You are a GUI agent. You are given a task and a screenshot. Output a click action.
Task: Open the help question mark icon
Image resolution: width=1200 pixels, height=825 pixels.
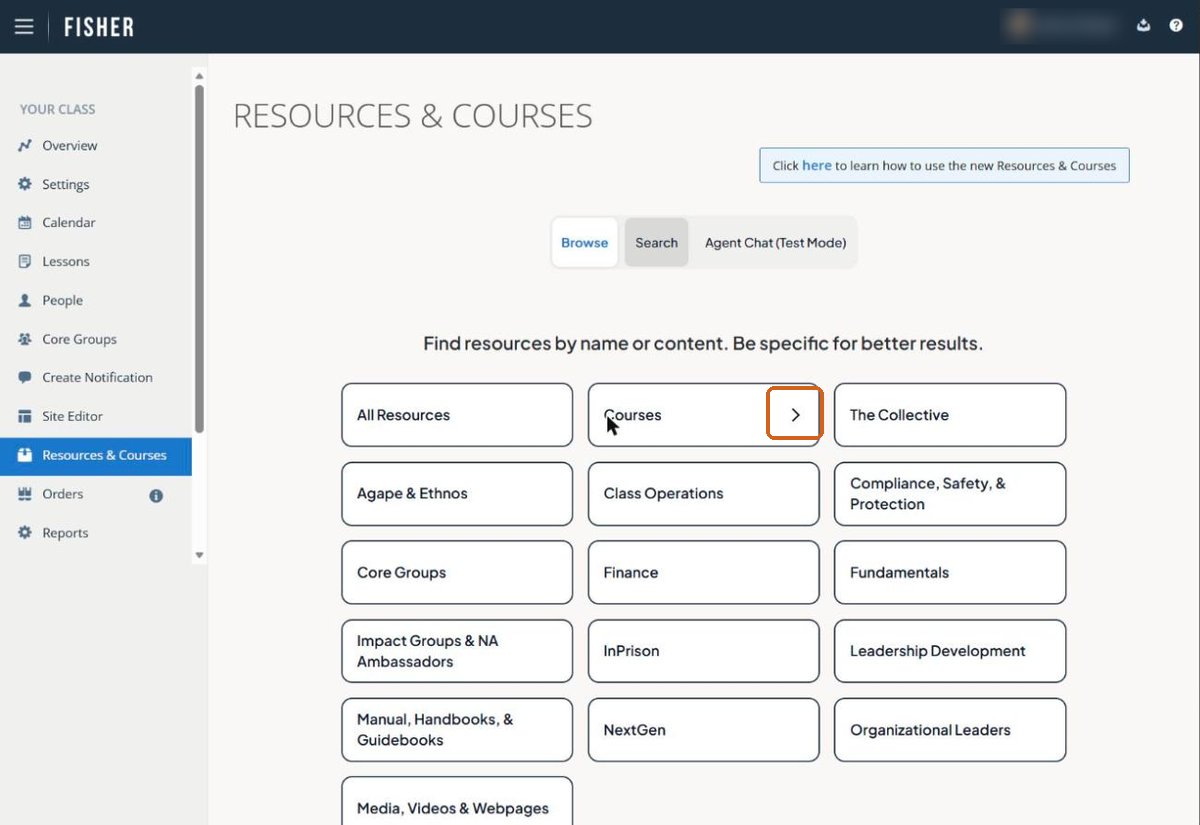[1176, 26]
